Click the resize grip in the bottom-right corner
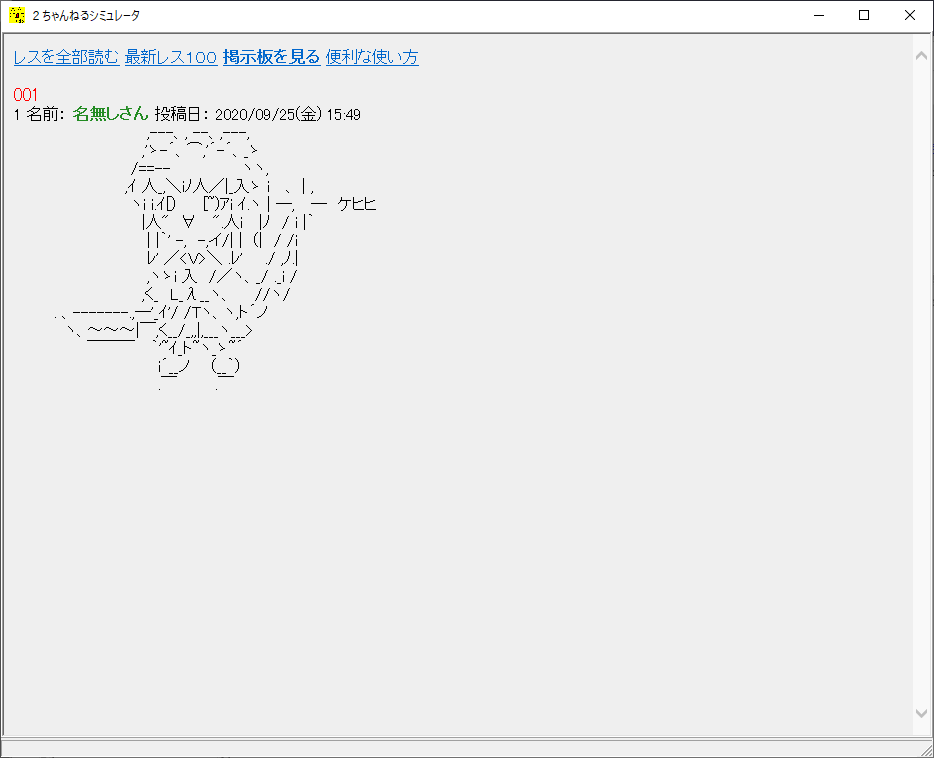The image size is (934, 758). tap(925, 749)
